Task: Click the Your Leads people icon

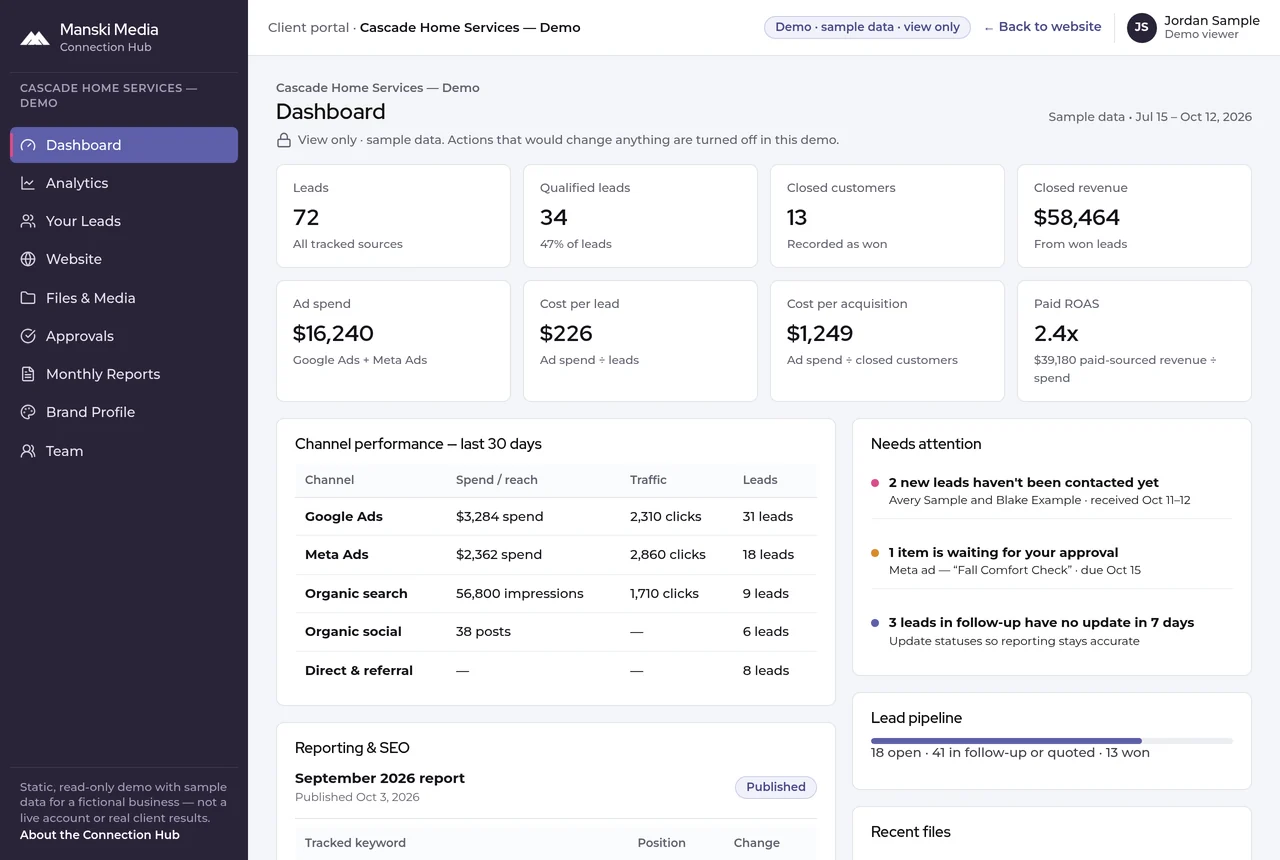Action: click(x=28, y=221)
